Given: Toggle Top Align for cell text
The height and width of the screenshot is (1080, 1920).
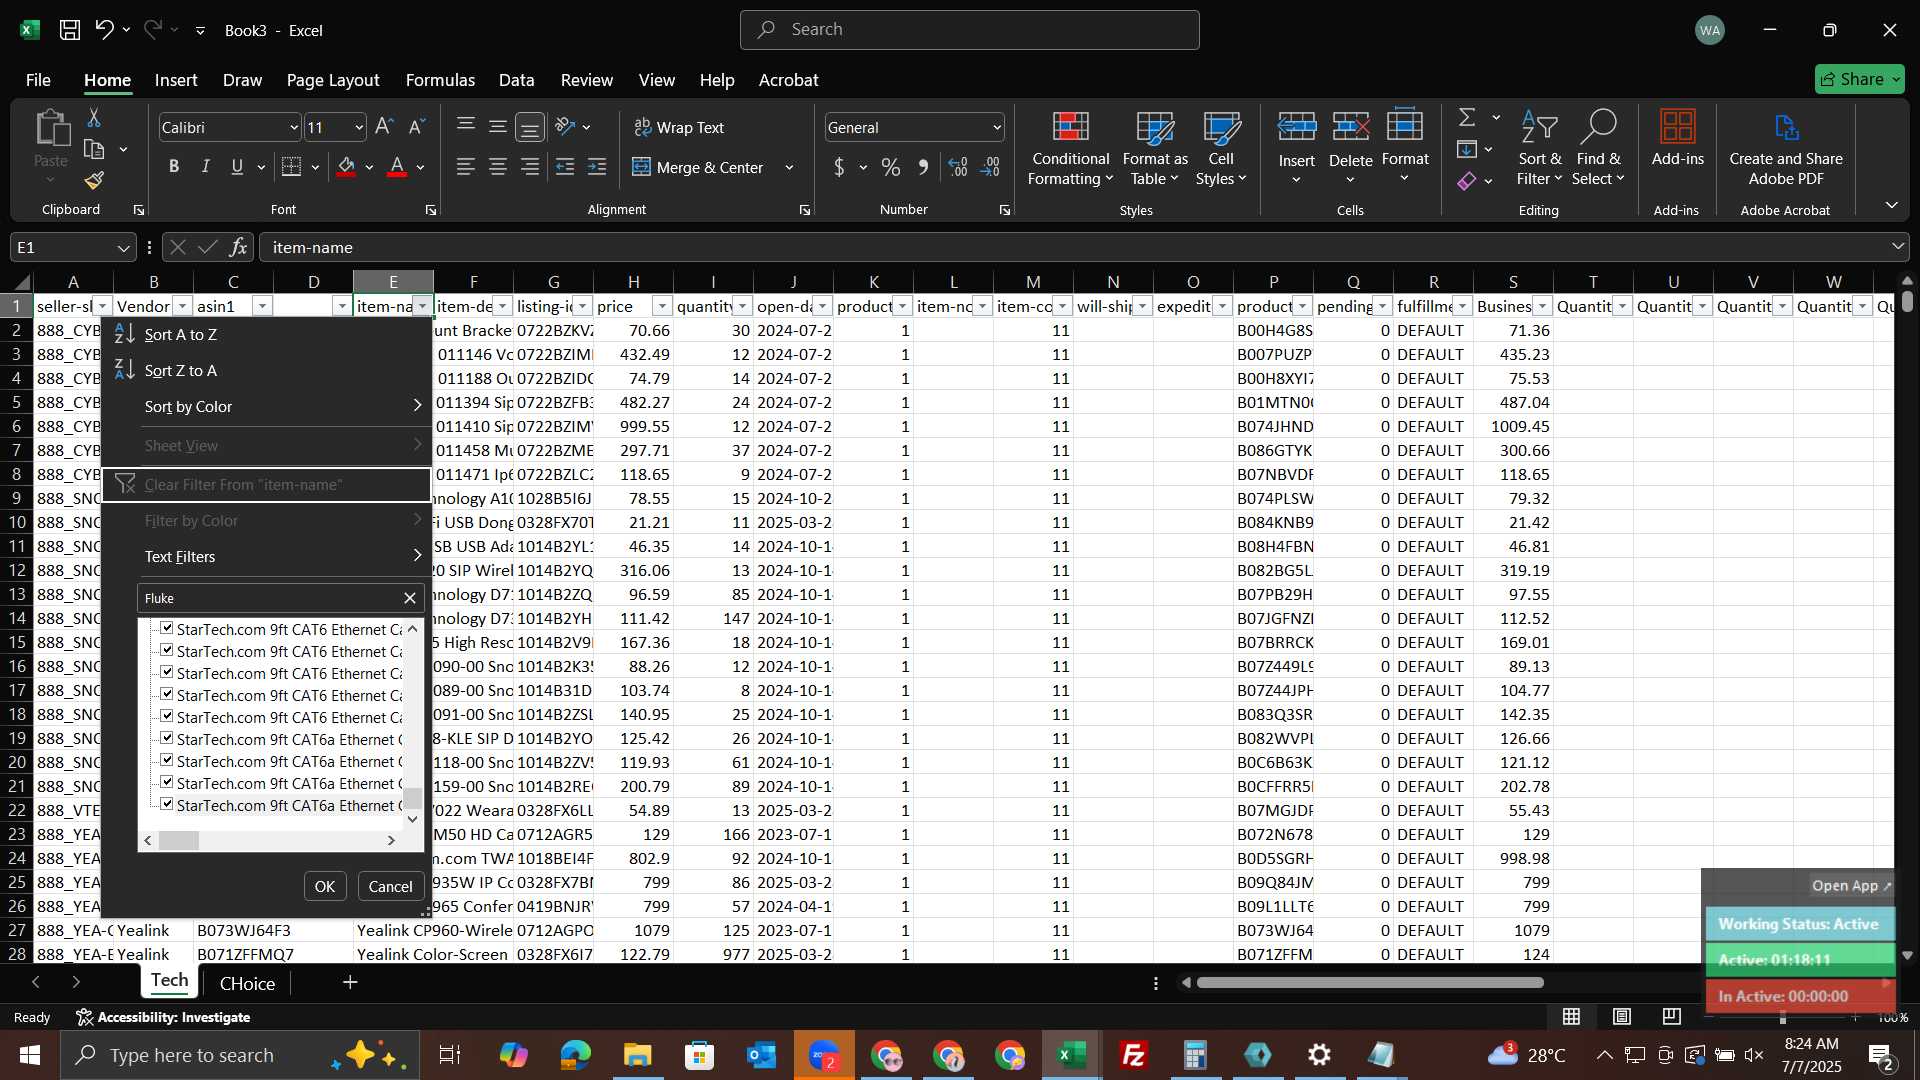Looking at the screenshot, I should point(466,127).
